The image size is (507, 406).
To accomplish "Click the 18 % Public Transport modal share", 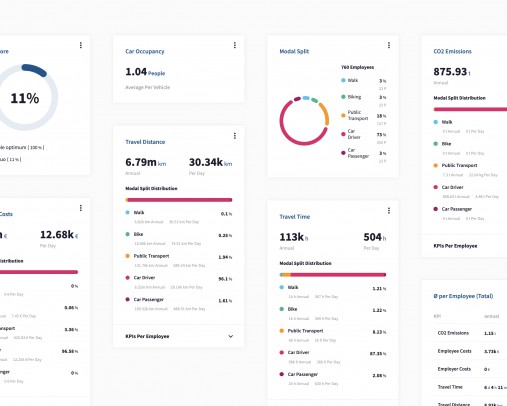I will pos(381,116).
